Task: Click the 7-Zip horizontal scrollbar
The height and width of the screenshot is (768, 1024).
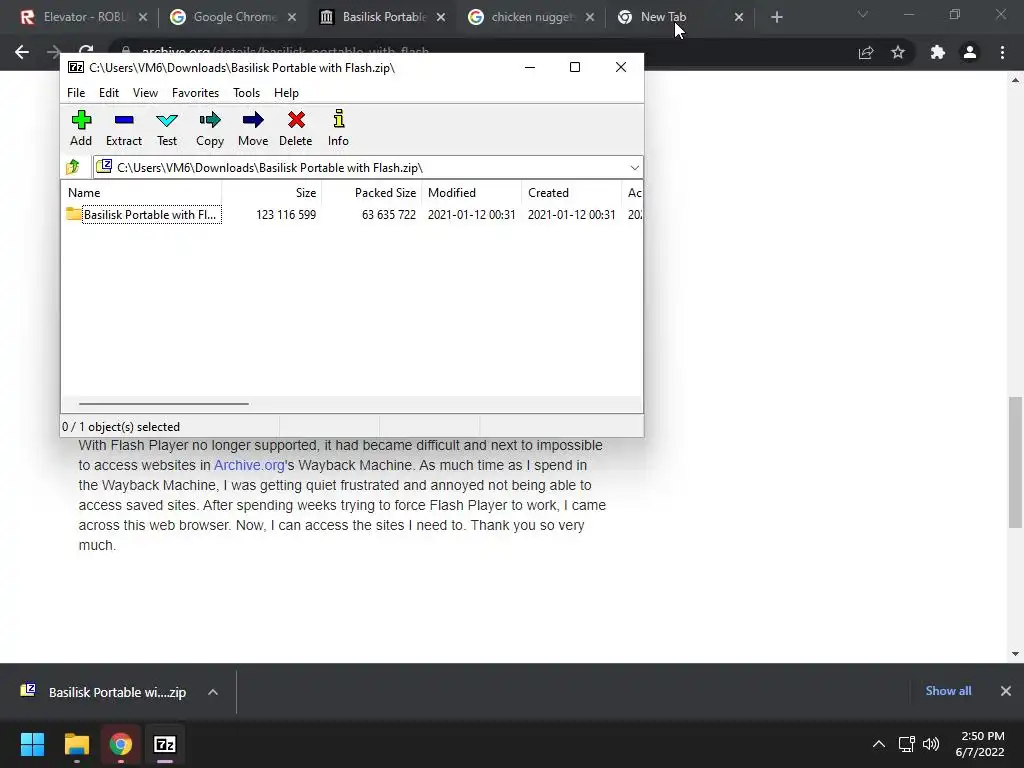Action: (x=163, y=404)
